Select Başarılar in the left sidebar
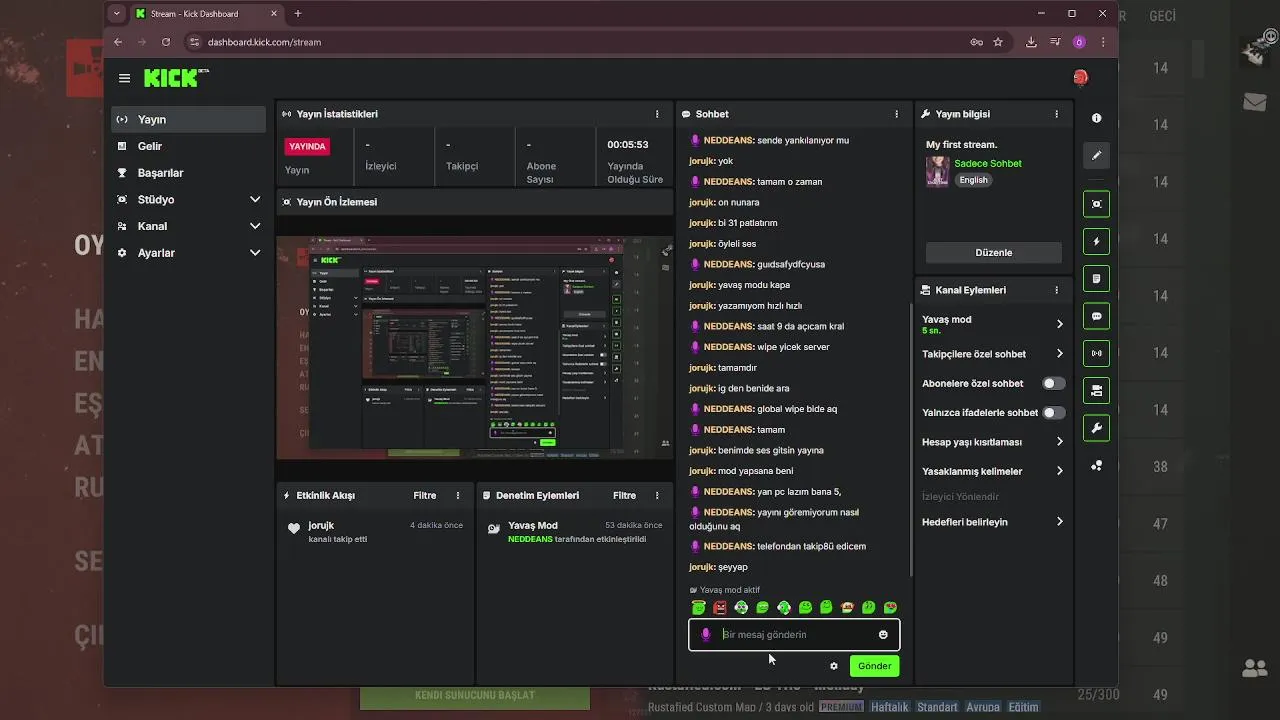 (188, 173)
